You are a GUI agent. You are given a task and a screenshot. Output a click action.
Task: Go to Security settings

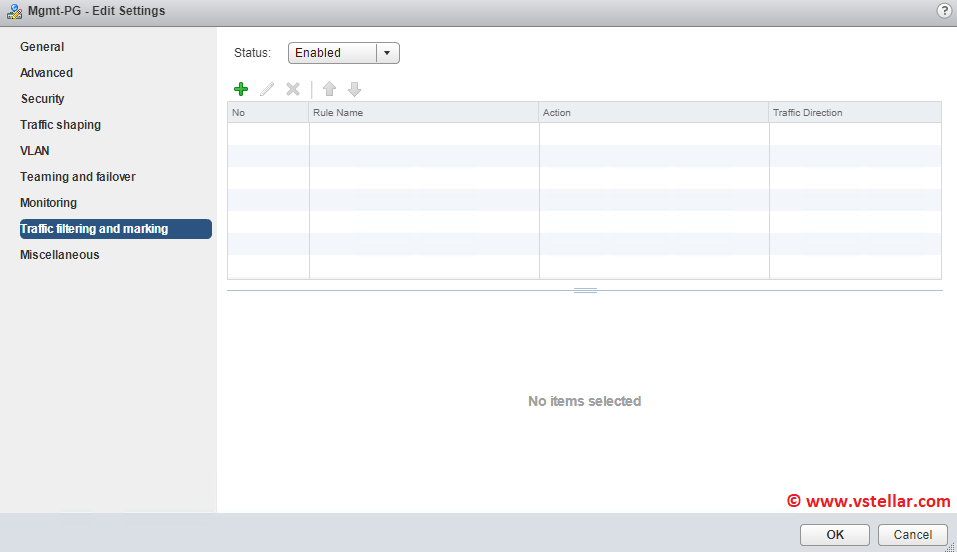(43, 99)
